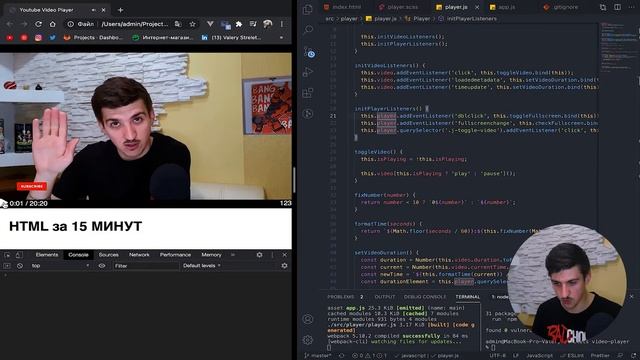Open the Explorer view in VS Code activity bar

pos(308,9)
